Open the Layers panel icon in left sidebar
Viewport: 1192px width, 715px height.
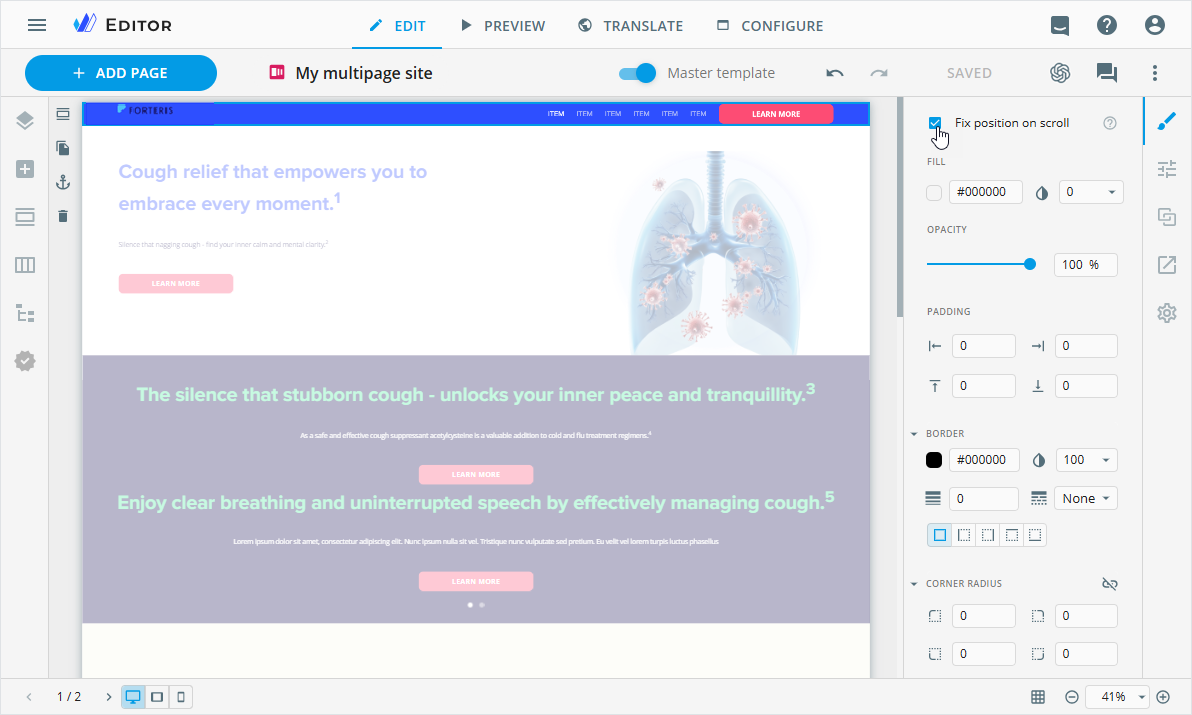(x=25, y=121)
